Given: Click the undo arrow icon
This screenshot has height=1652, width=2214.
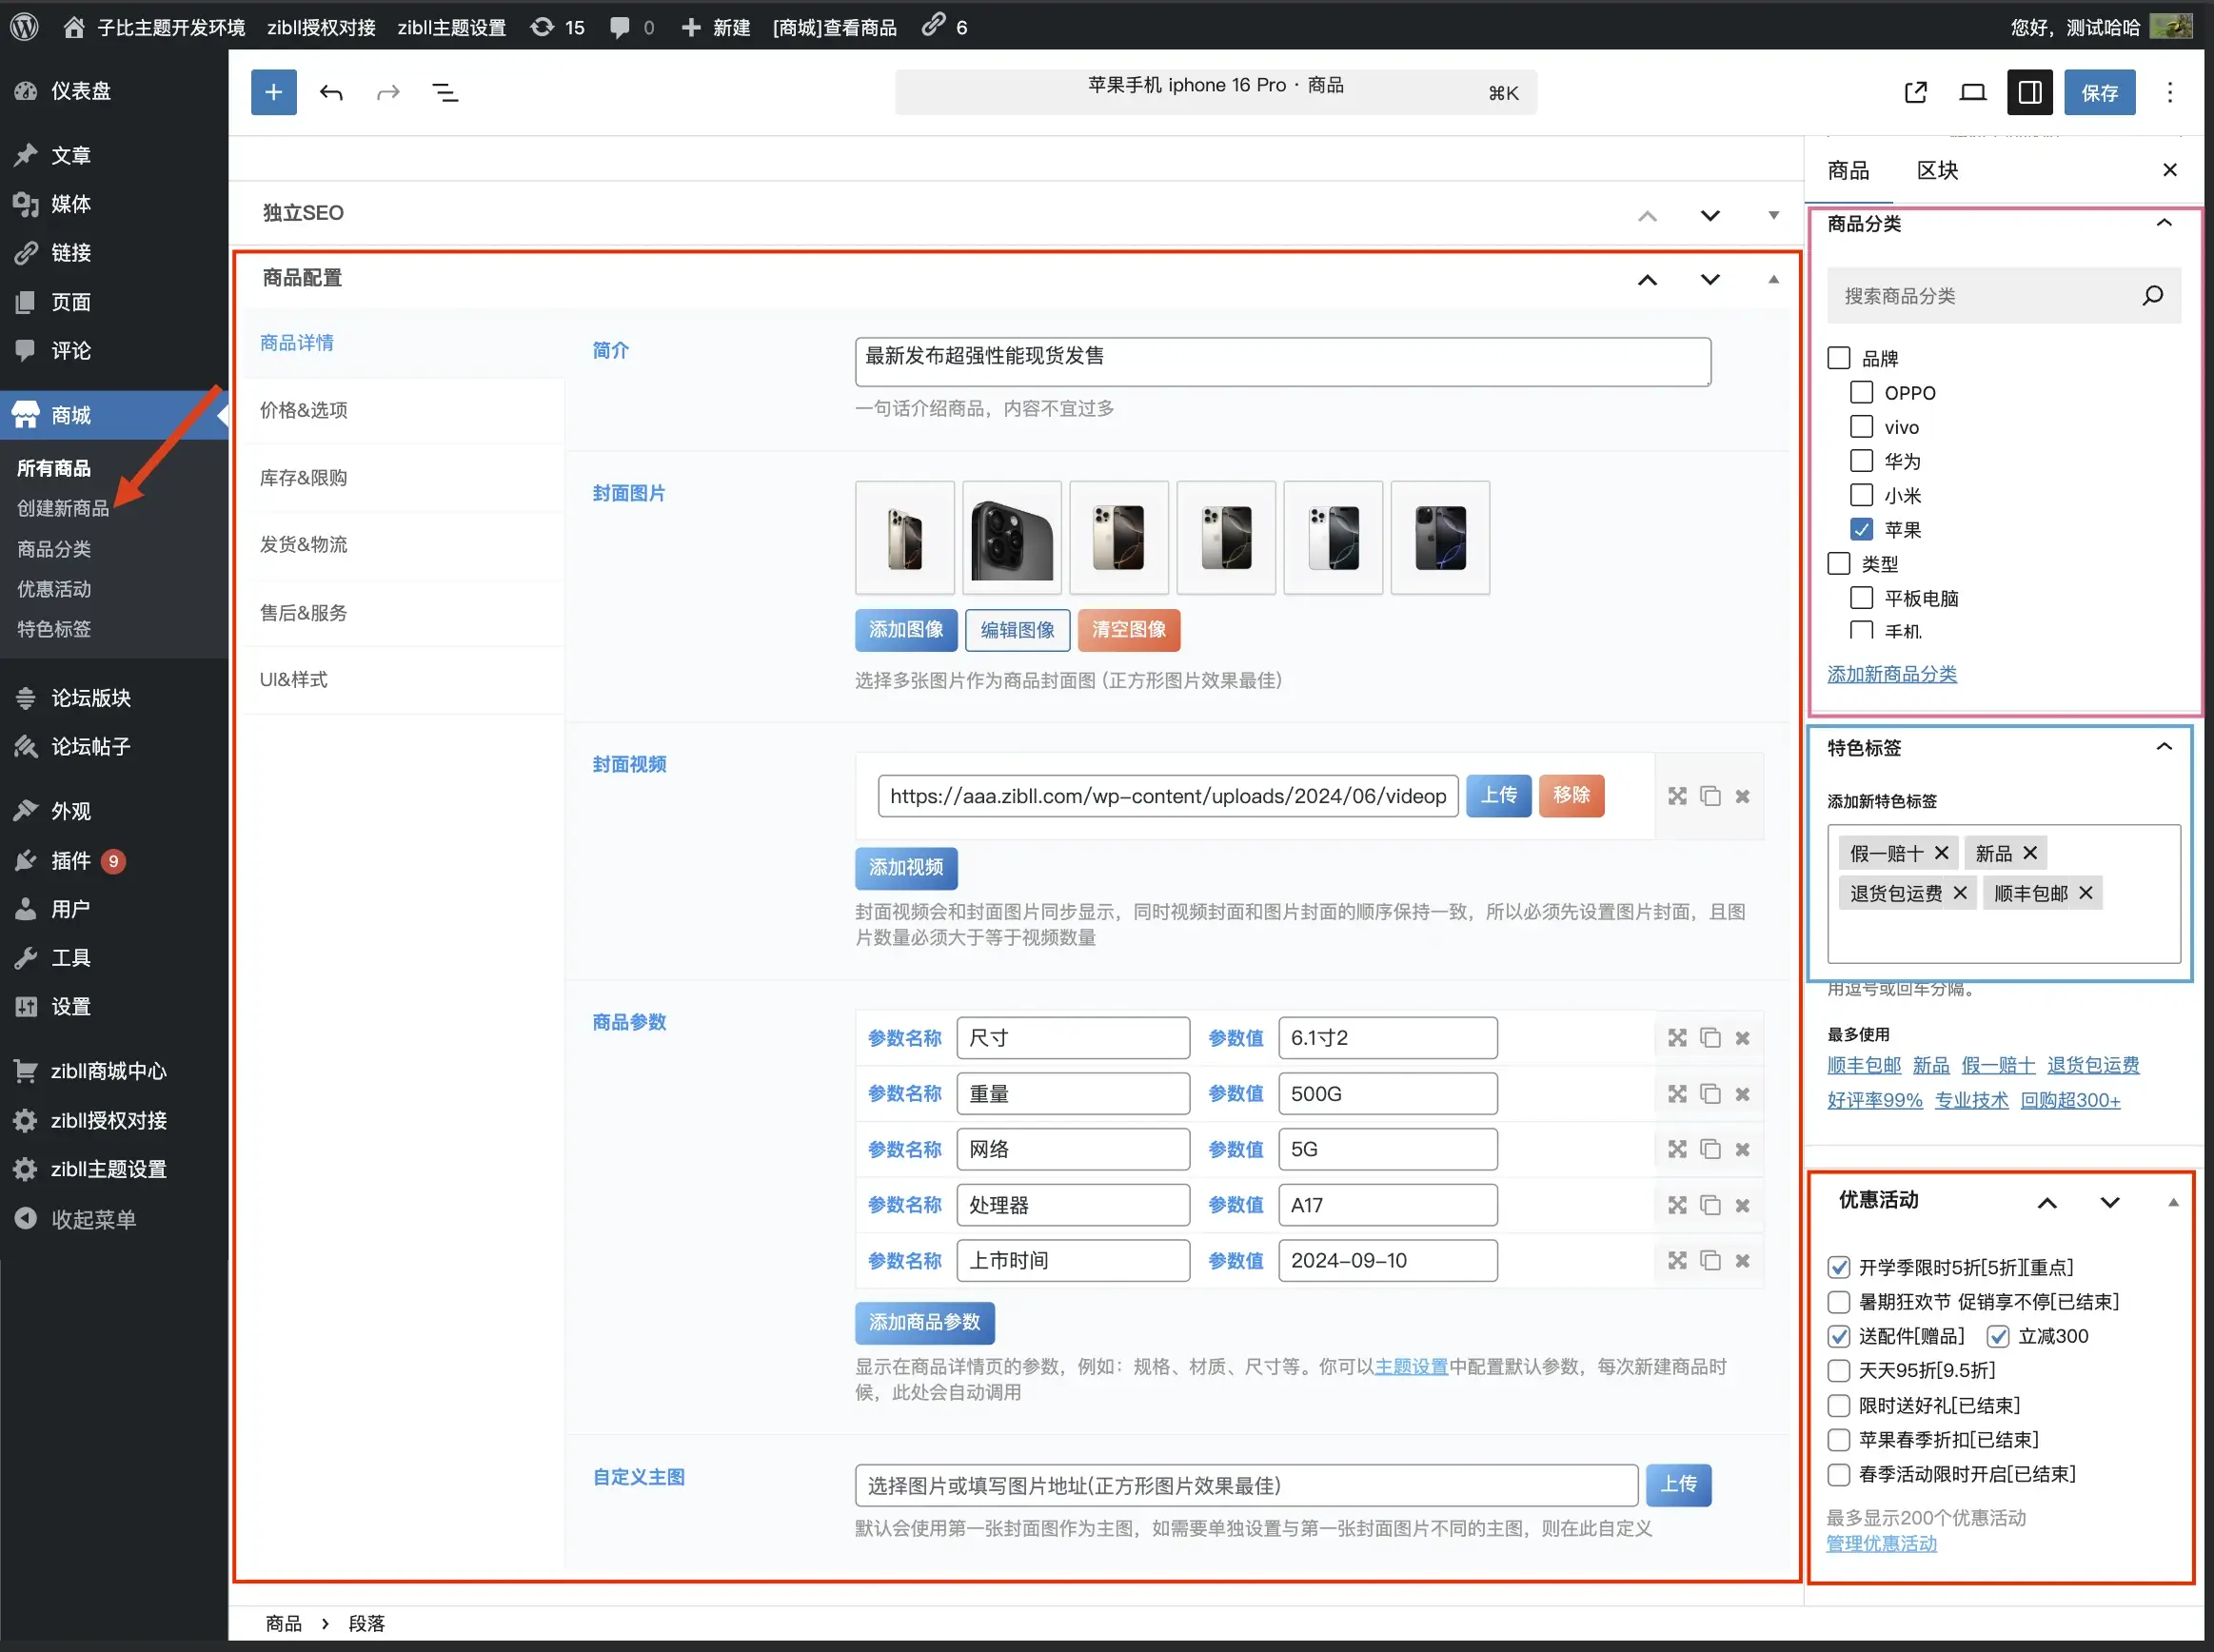Looking at the screenshot, I should tap(331, 93).
